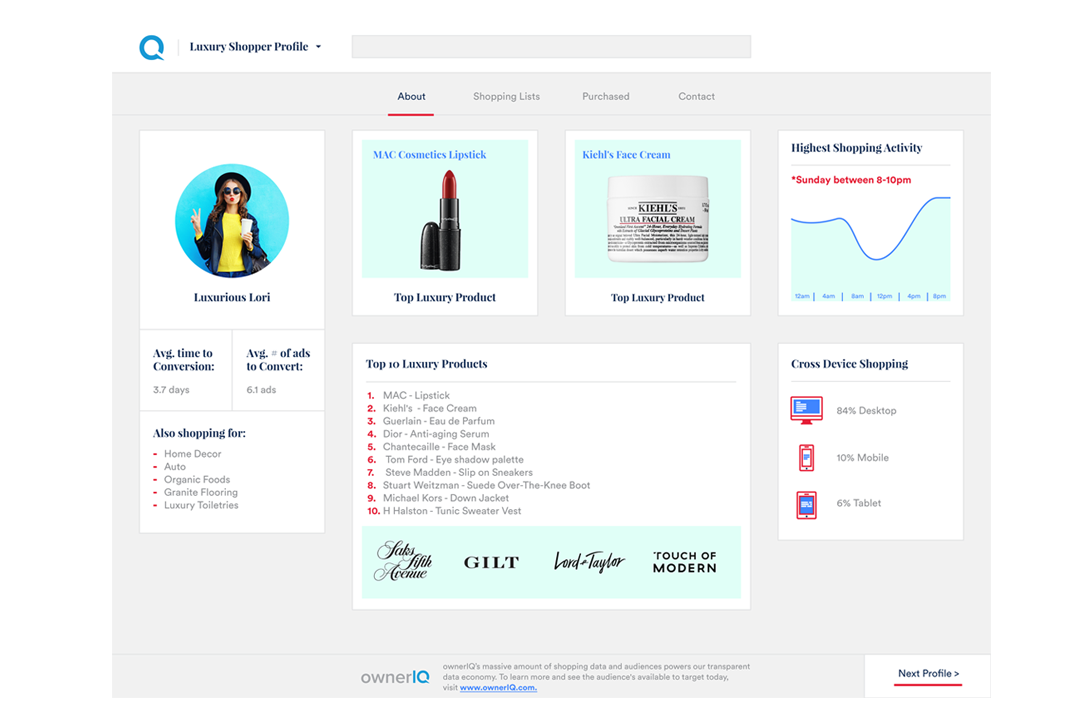
Task: Click the Tablet device icon
Action: [x=806, y=504]
